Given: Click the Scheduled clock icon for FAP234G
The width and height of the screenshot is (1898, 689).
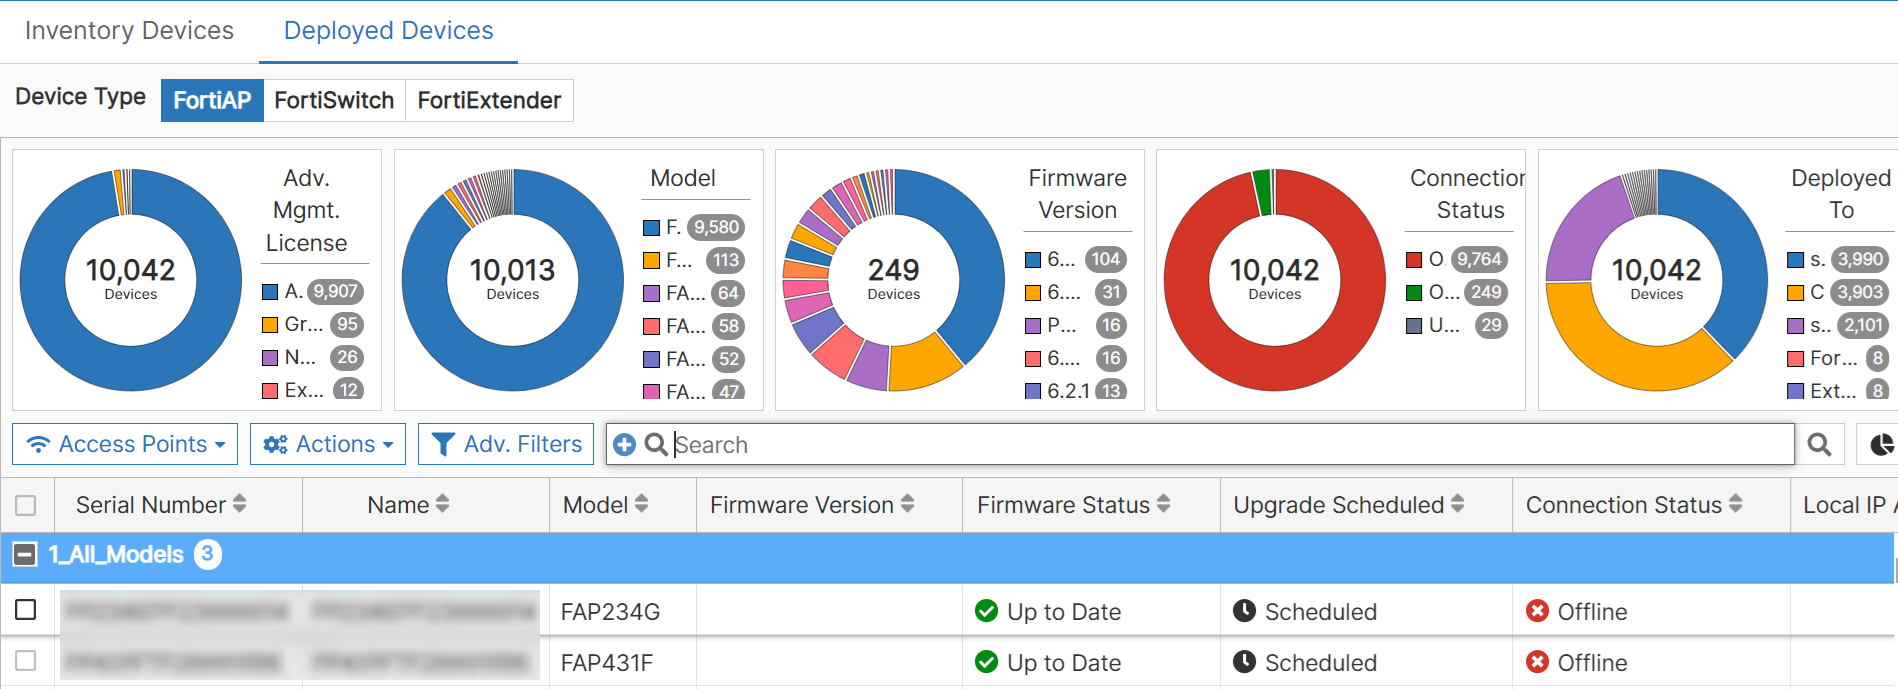Looking at the screenshot, I should coord(1244,611).
